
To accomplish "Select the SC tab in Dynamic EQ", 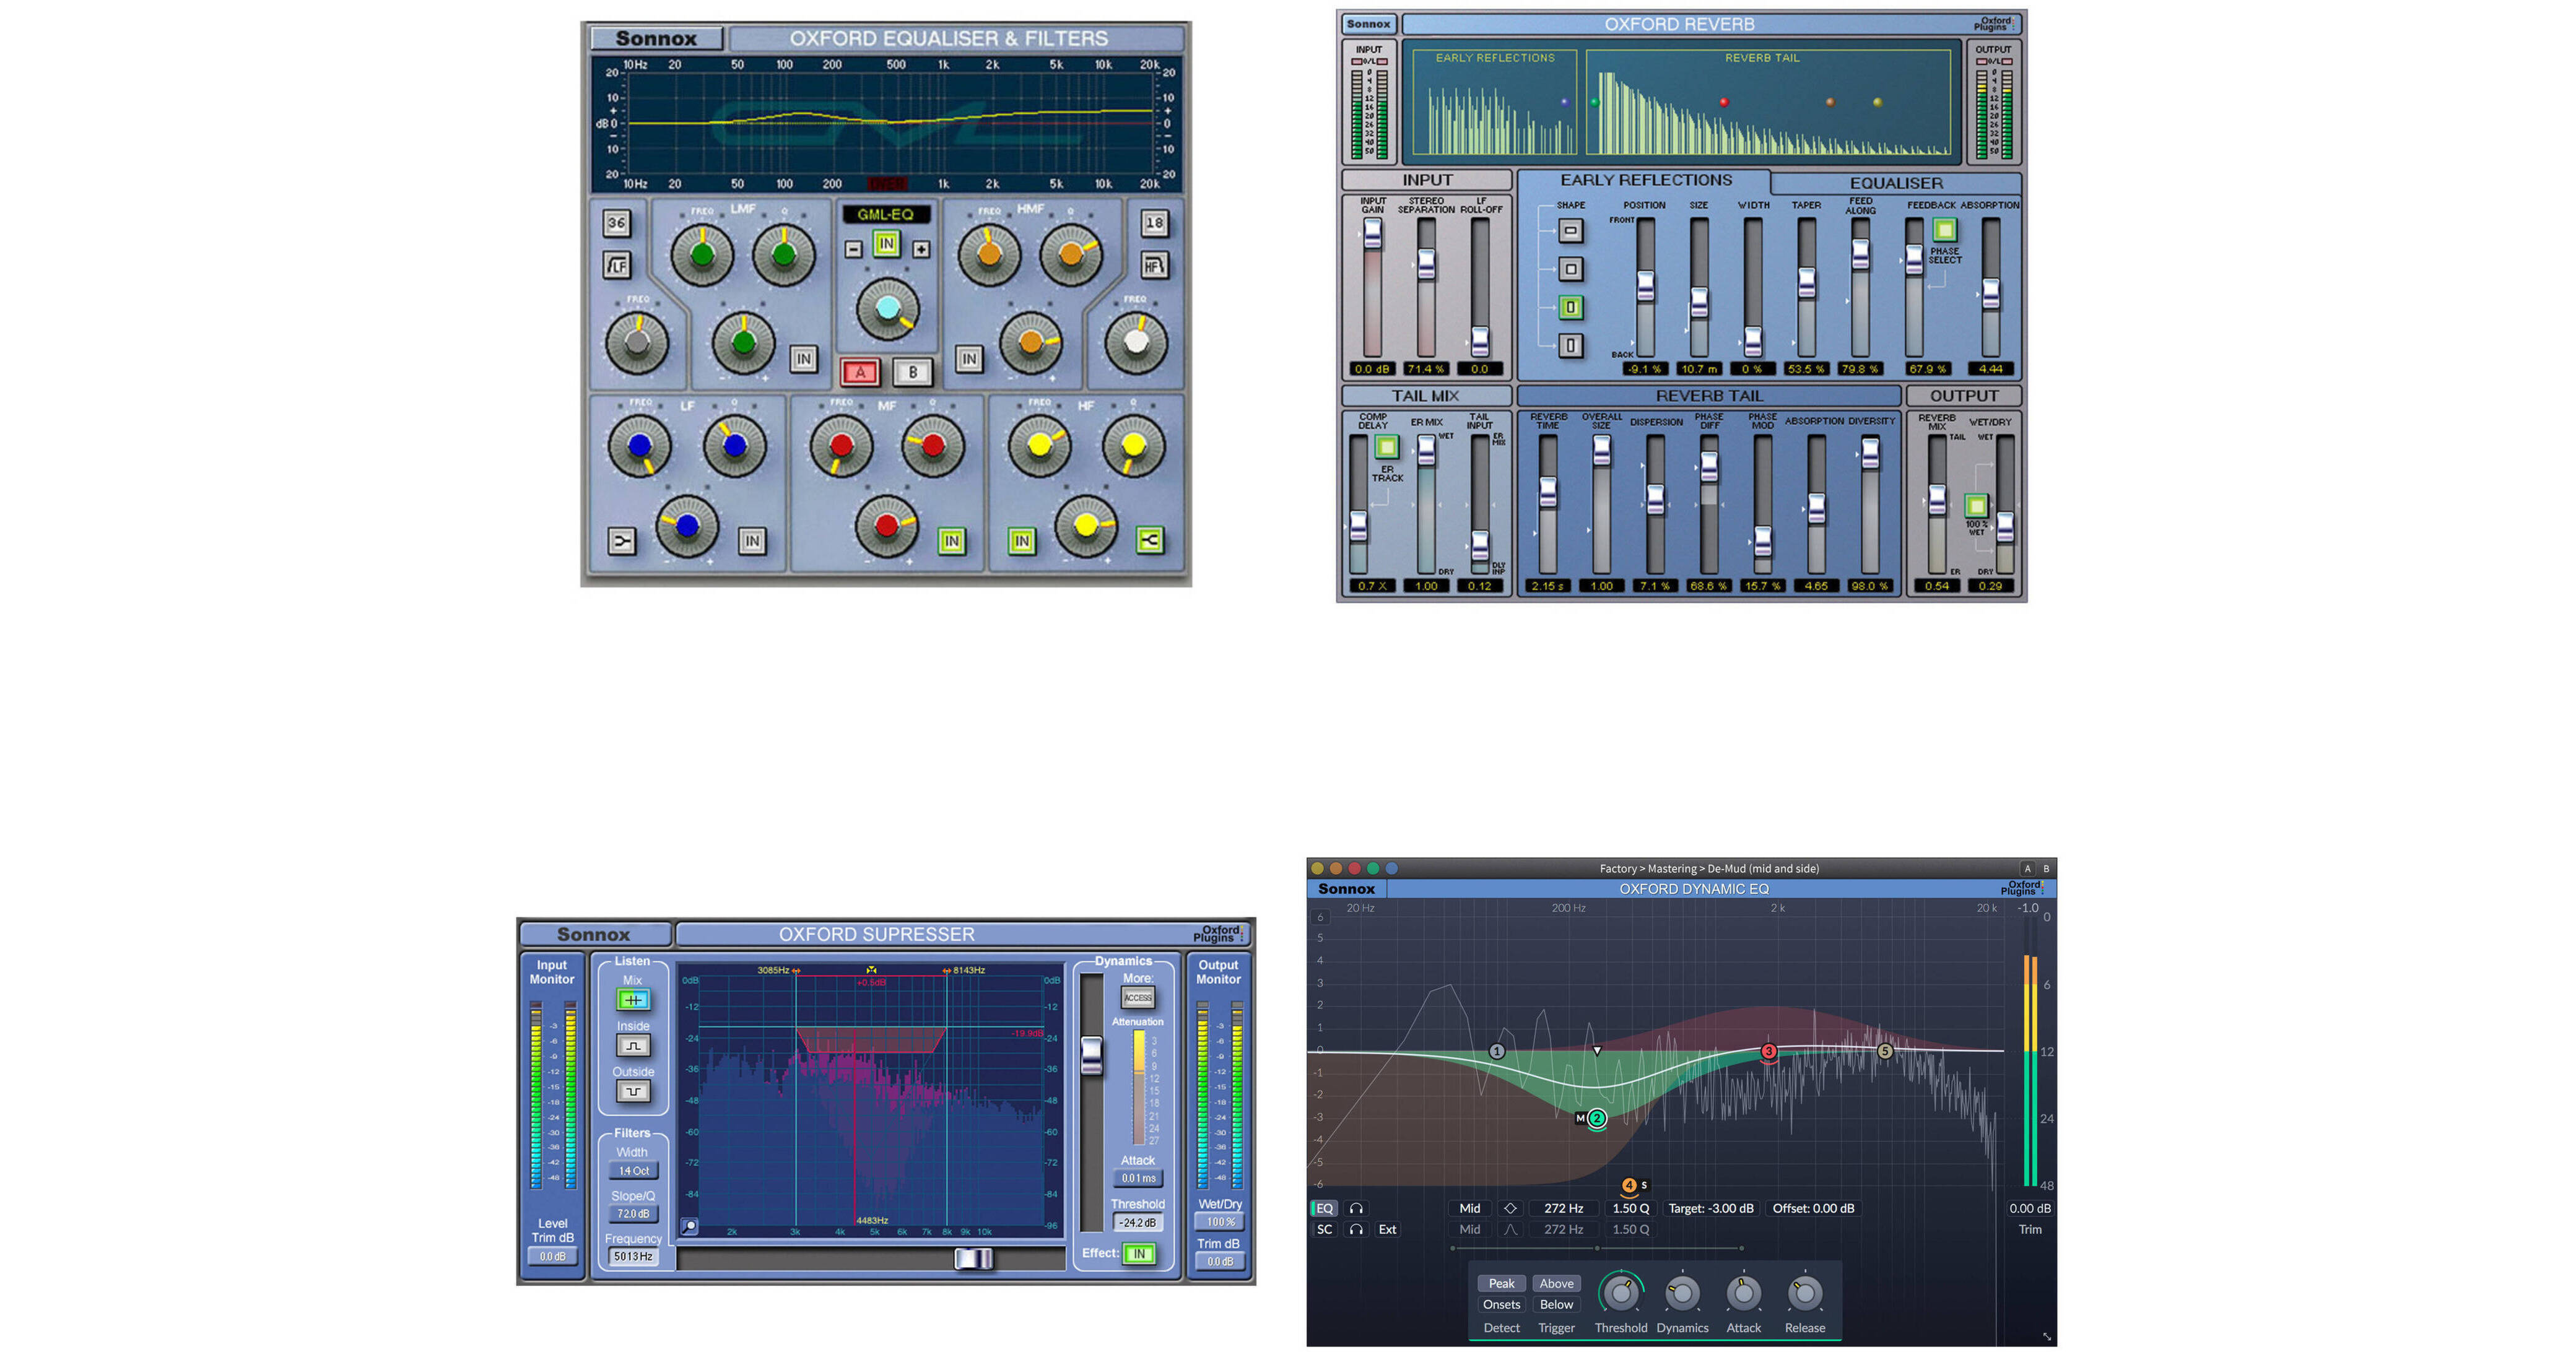I will [x=1324, y=1230].
